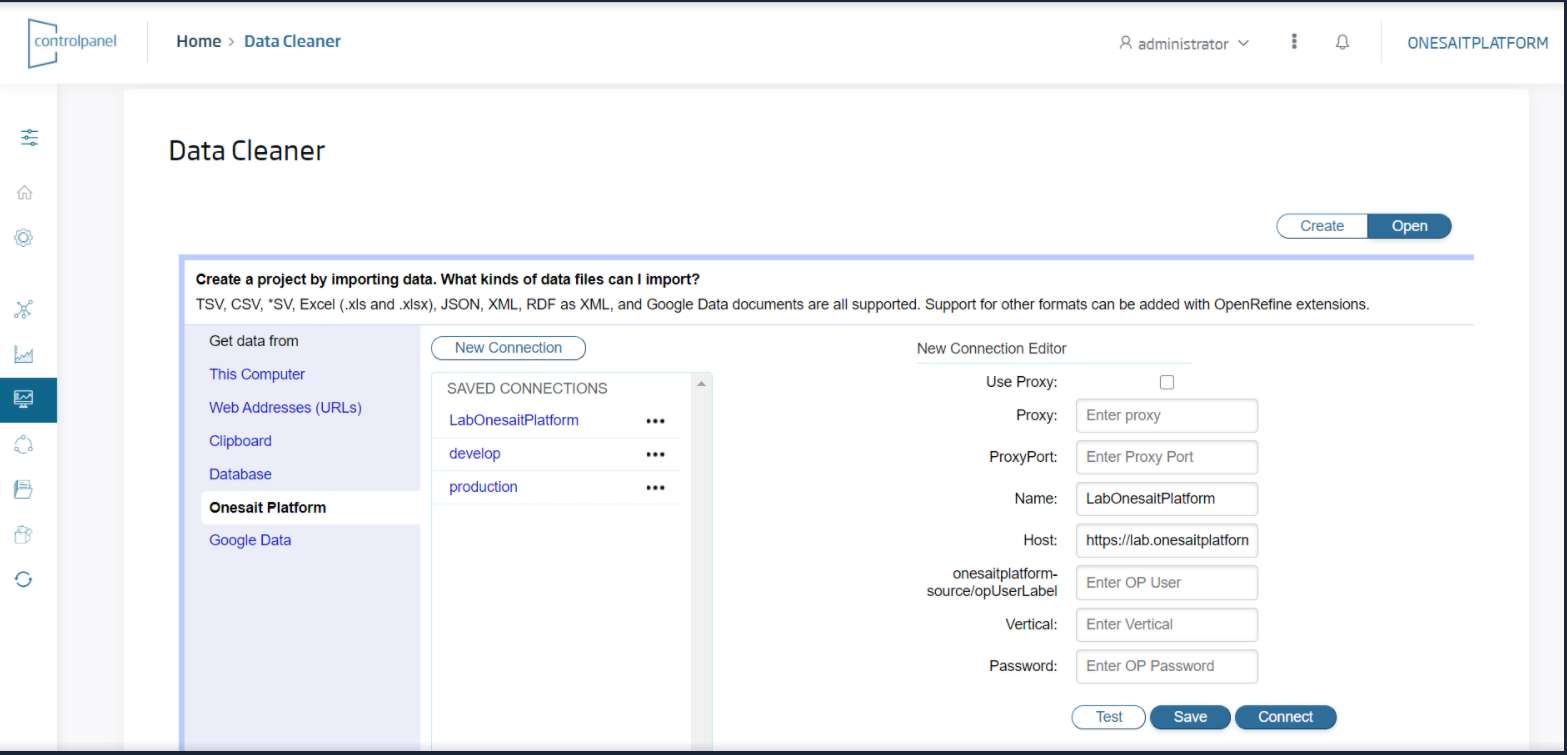1567x755 pixels.
Task: Switch to the Create tab
Action: pos(1321,225)
